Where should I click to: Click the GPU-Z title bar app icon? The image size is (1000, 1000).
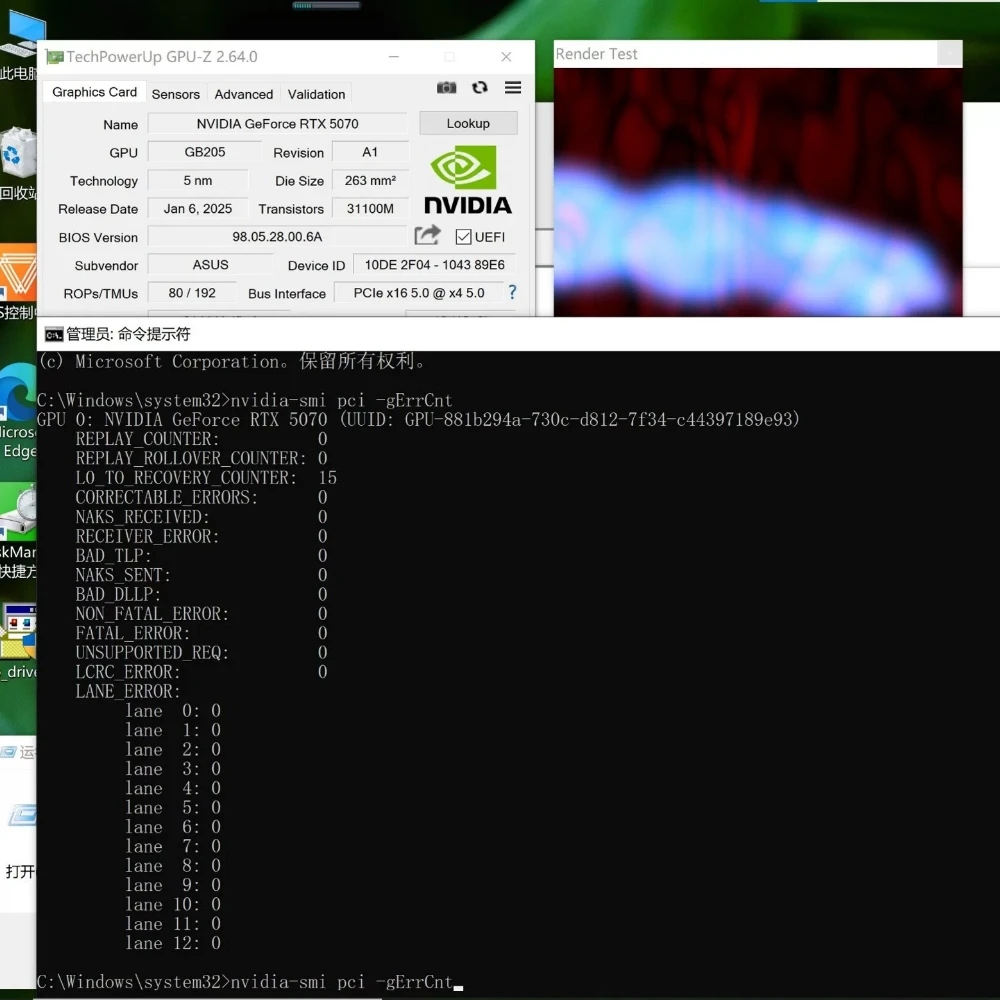pyautogui.click(x=54, y=57)
